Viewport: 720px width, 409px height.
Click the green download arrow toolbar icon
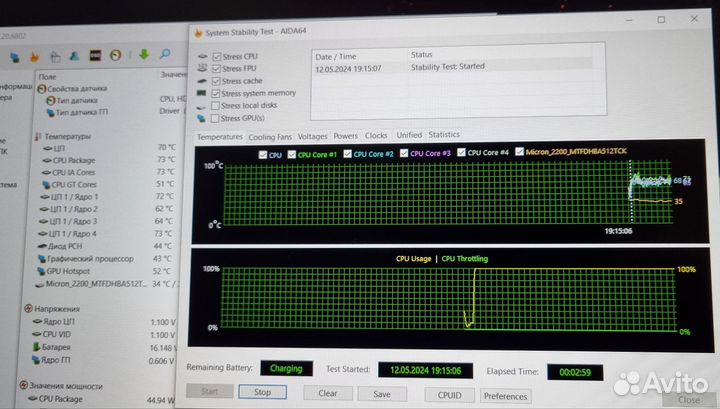(x=144, y=55)
